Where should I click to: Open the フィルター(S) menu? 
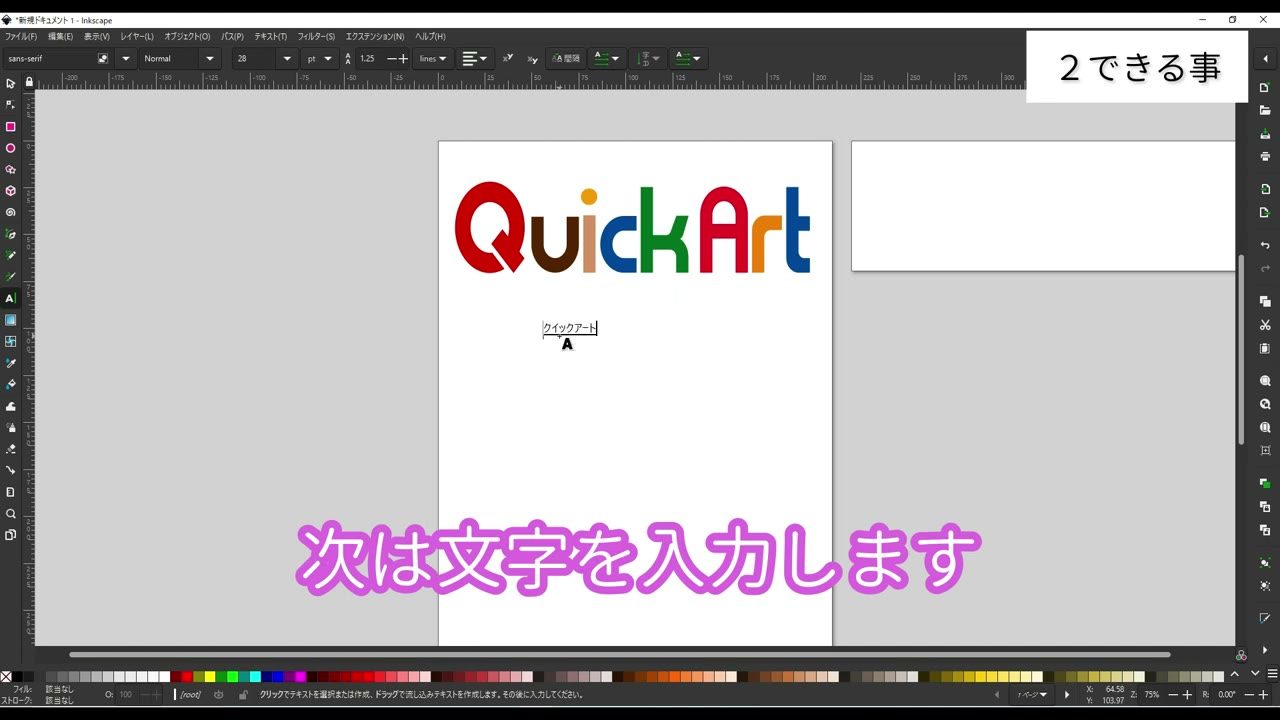pos(316,36)
